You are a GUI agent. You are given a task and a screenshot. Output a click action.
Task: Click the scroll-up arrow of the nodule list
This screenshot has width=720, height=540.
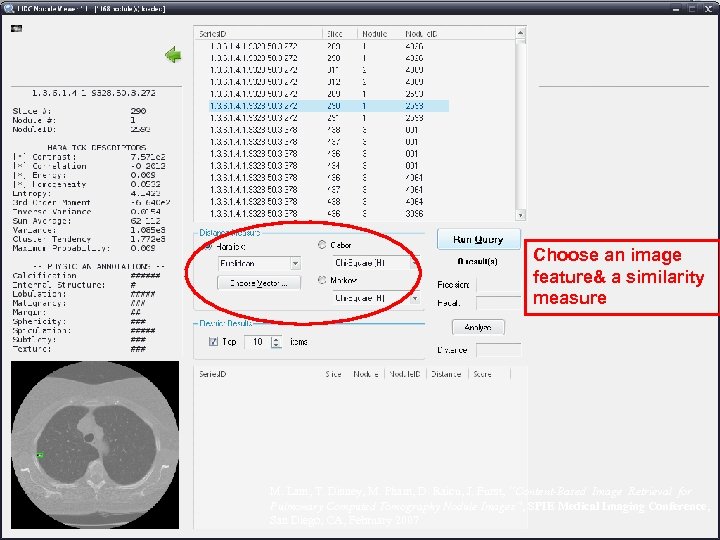520,33
